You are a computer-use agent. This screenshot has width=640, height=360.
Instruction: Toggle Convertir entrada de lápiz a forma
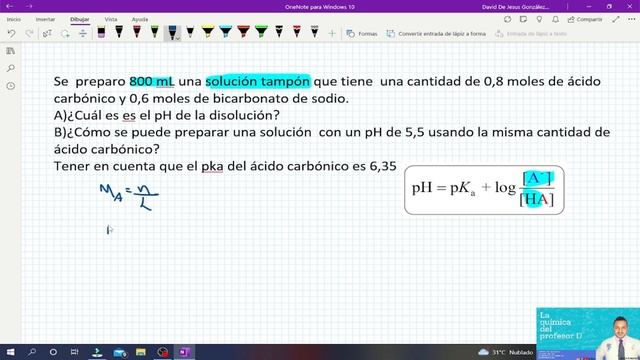tap(436, 33)
